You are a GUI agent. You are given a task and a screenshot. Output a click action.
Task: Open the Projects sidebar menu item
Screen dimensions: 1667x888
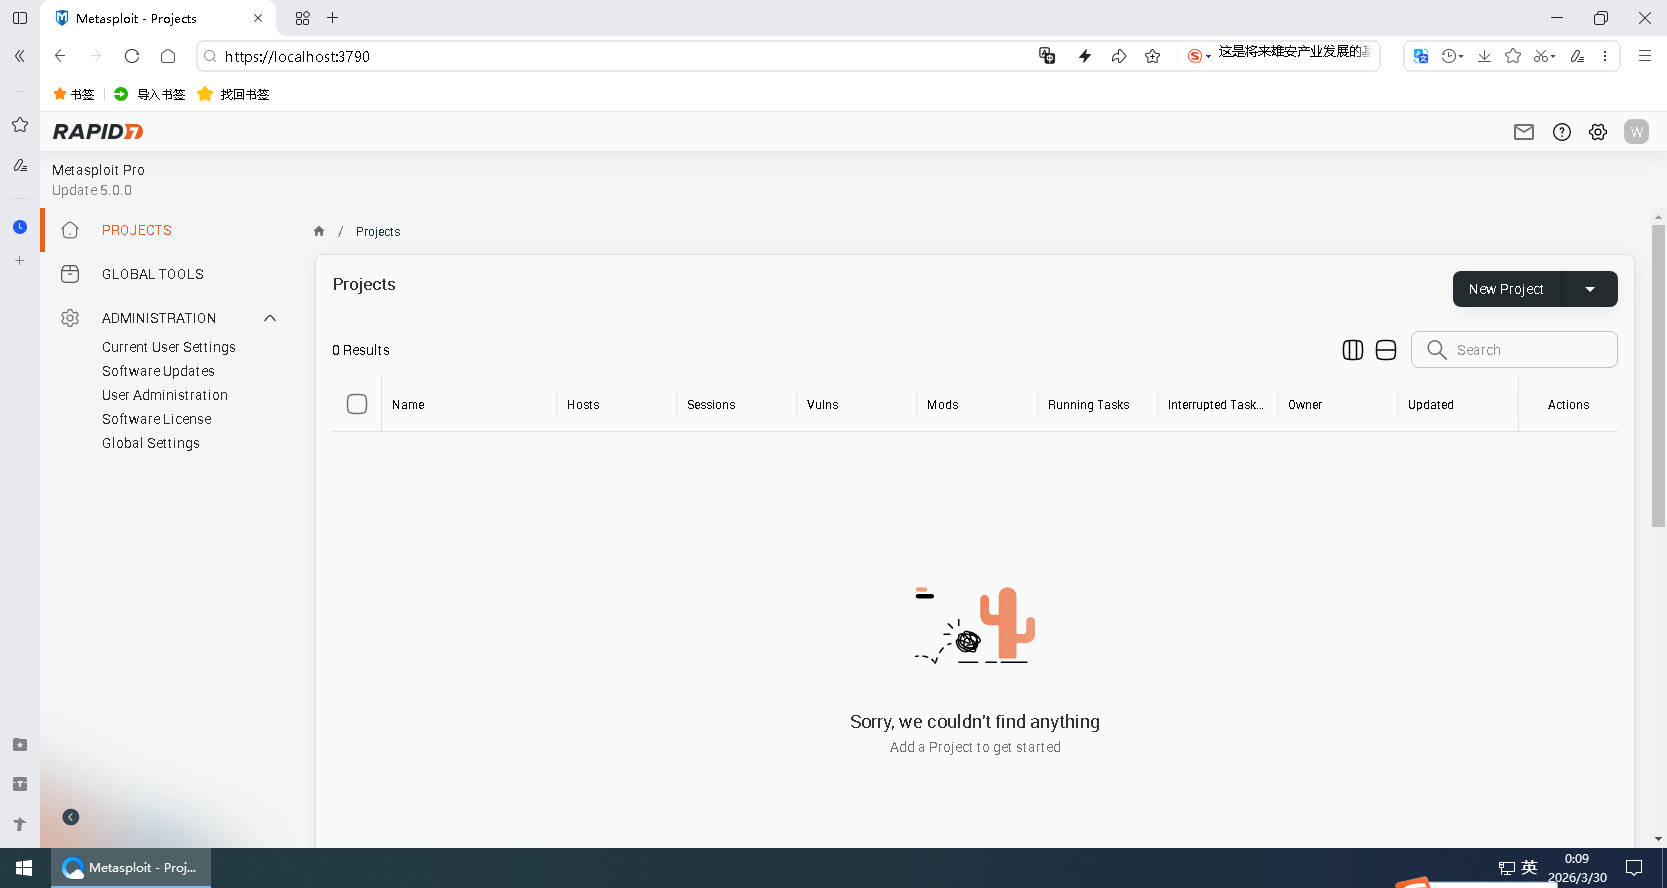click(137, 230)
